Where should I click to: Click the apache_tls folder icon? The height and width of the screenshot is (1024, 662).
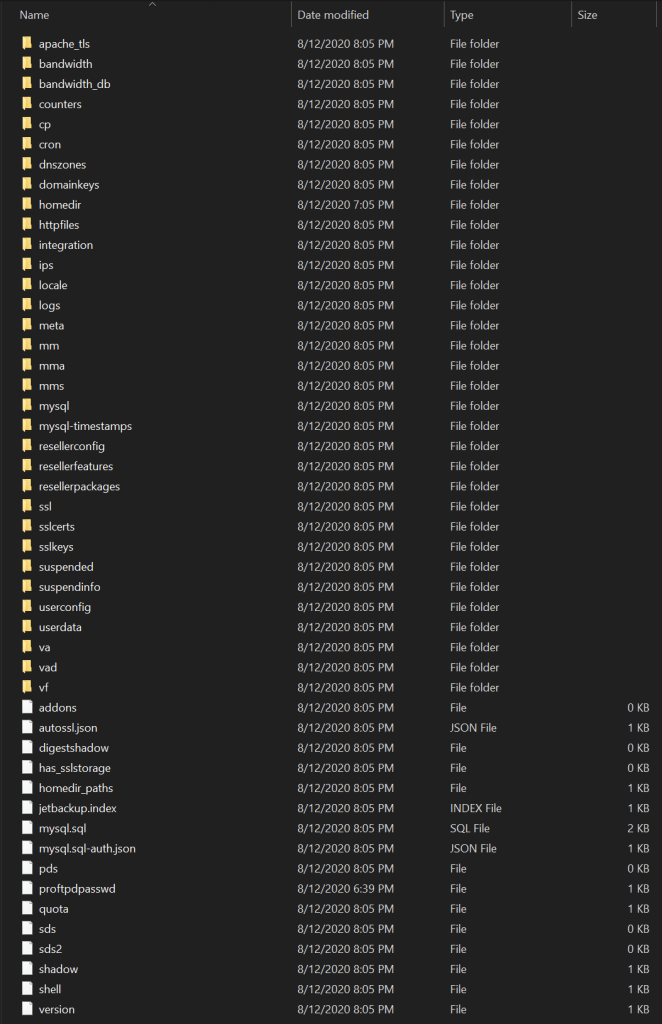[27, 44]
